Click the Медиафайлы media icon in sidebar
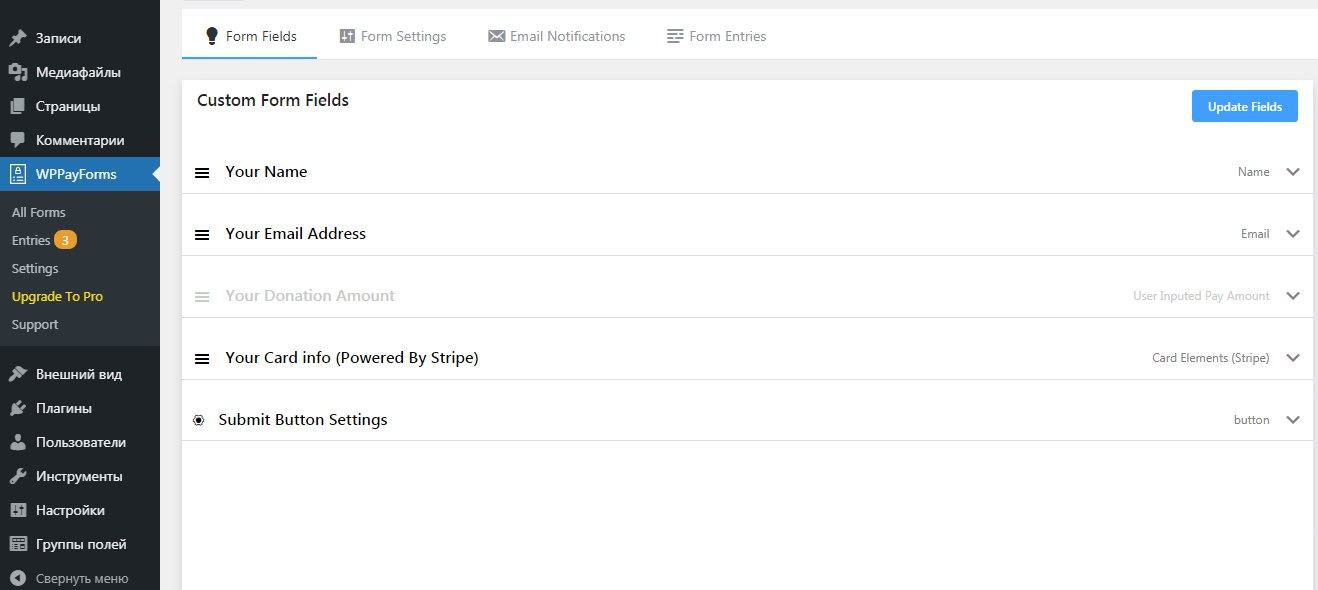The width and height of the screenshot is (1318, 590). point(18,72)
